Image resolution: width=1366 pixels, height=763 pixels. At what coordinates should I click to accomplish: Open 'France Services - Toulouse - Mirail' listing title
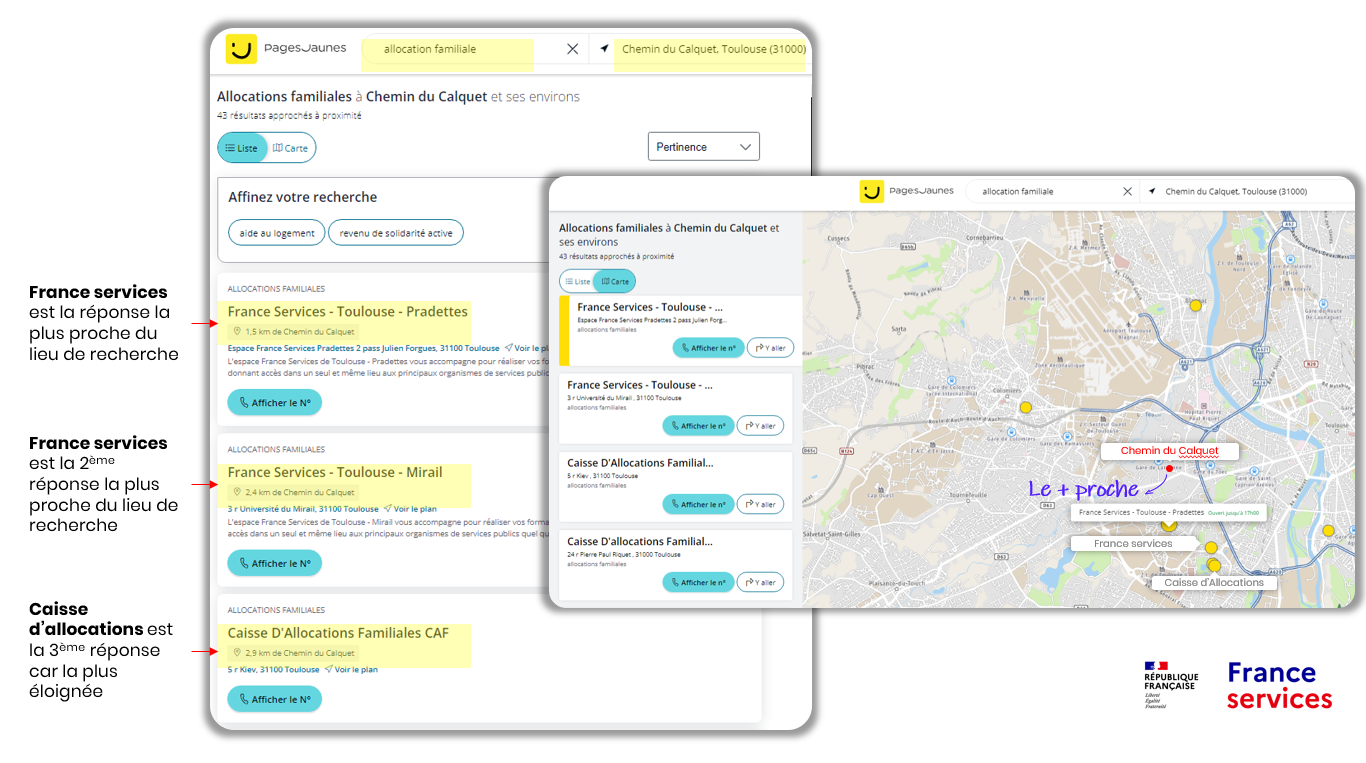tap(335, 472)
